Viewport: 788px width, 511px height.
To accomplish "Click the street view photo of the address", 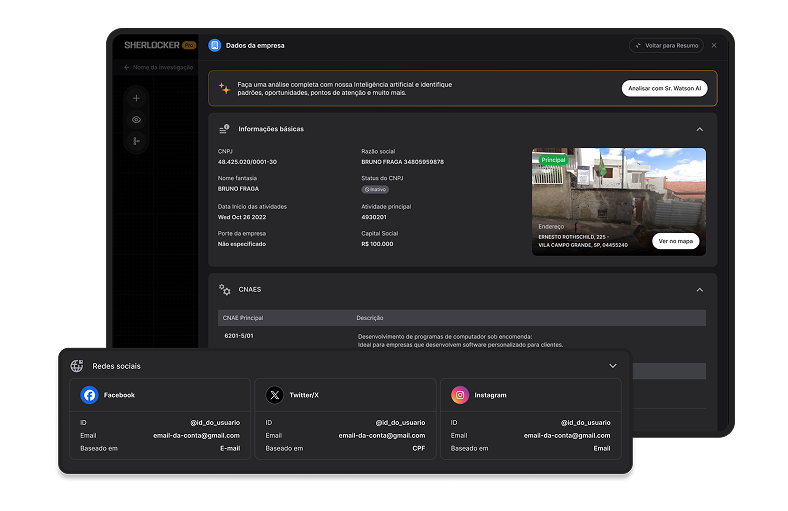I will pos(618,190).
